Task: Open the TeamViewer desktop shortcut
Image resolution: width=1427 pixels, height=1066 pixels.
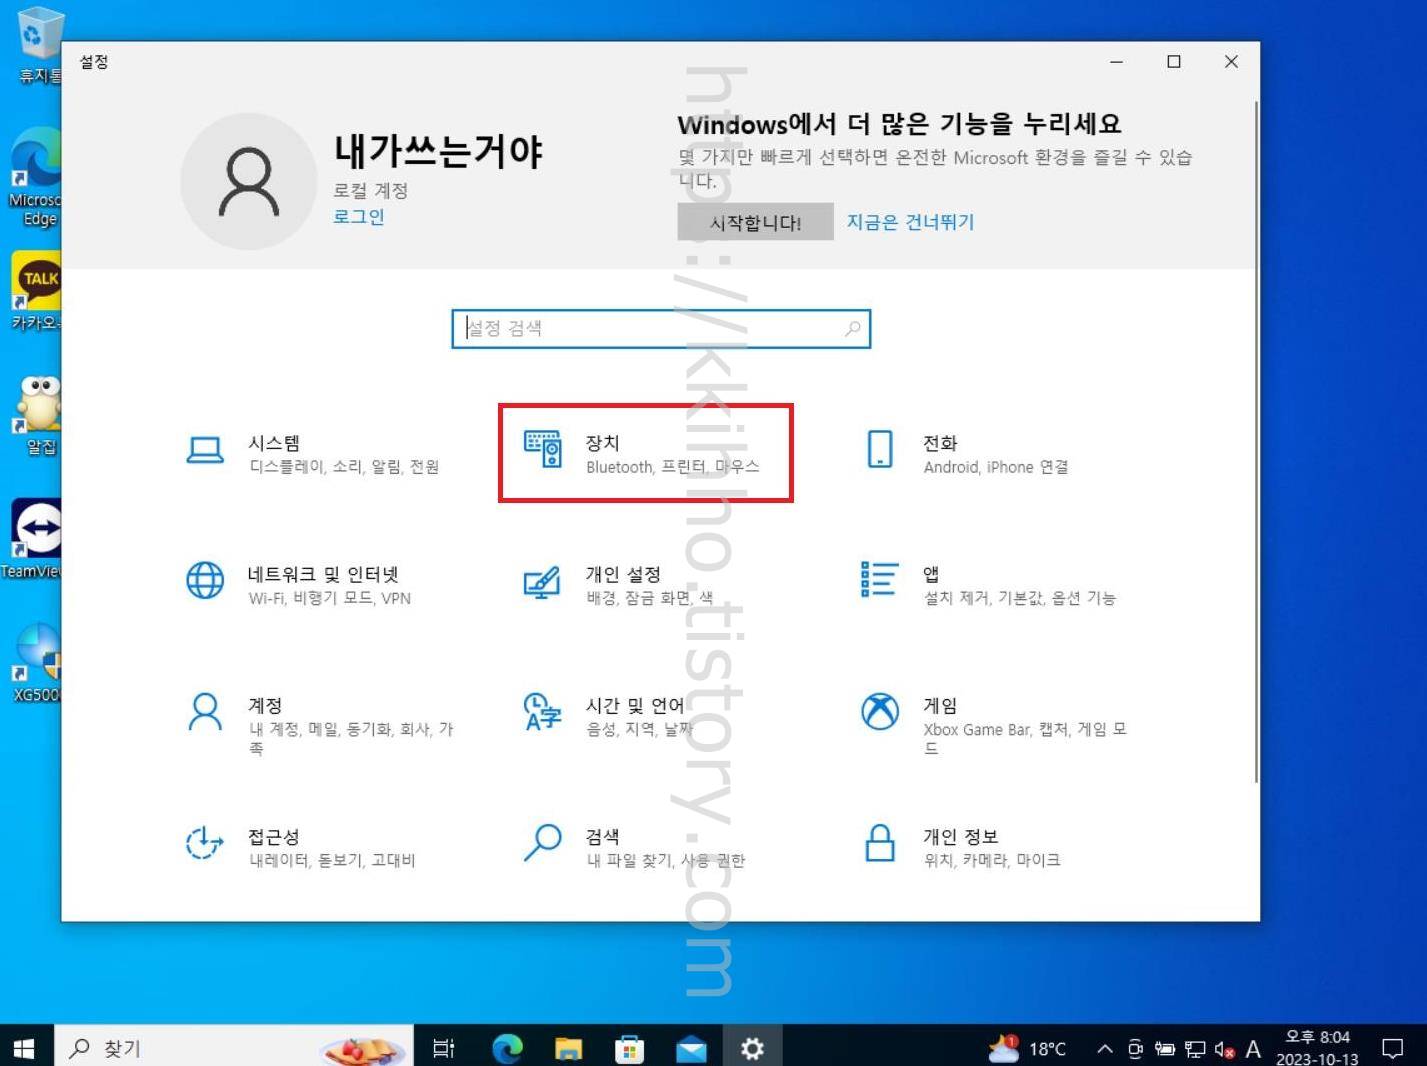Action: pos(31,539)
